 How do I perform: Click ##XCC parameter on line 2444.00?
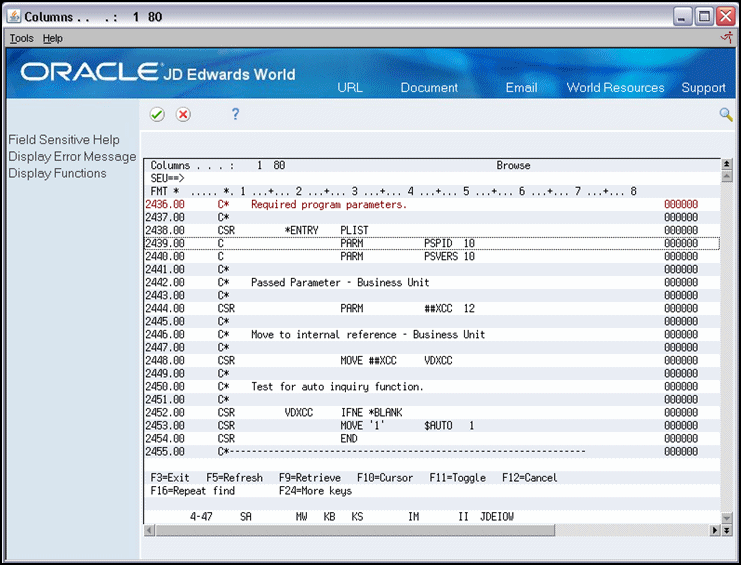[x=438, y=308]
